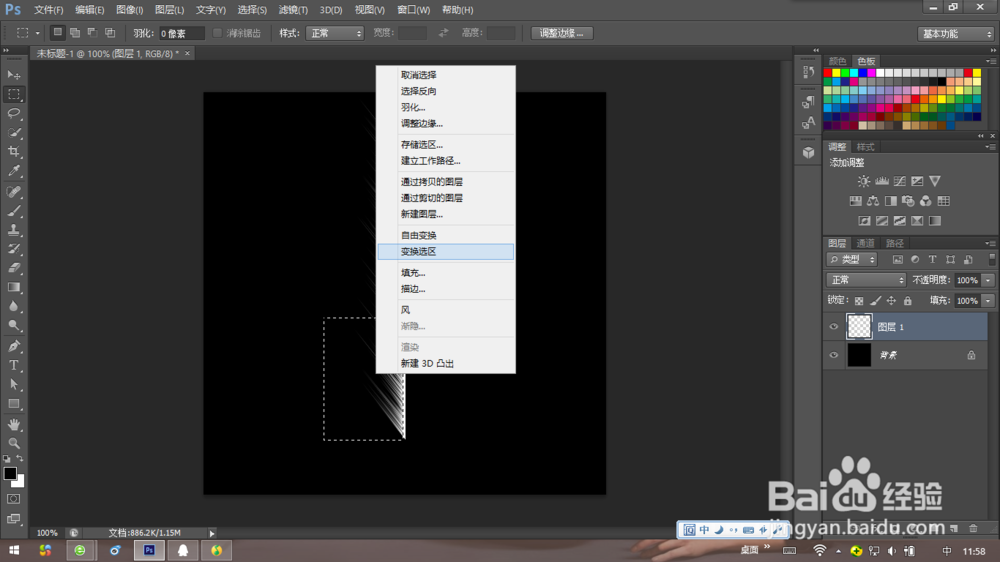This screenshot has width=1000, height=562.
Task: Select the Eraser tool
Action: (13, 269)
